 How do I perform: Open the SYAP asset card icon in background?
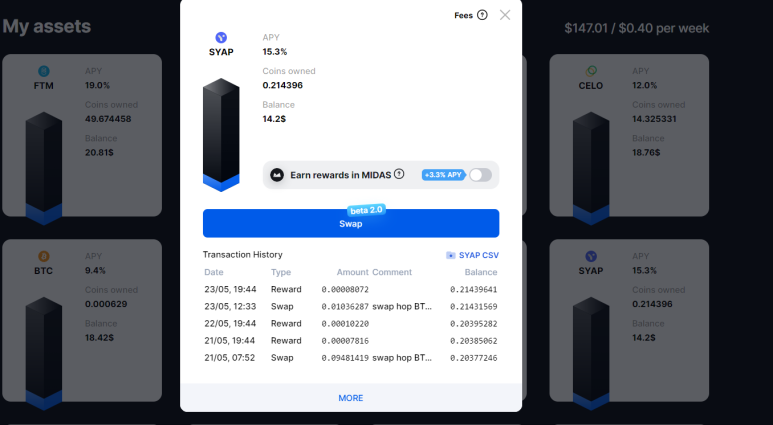pos(591,256)
